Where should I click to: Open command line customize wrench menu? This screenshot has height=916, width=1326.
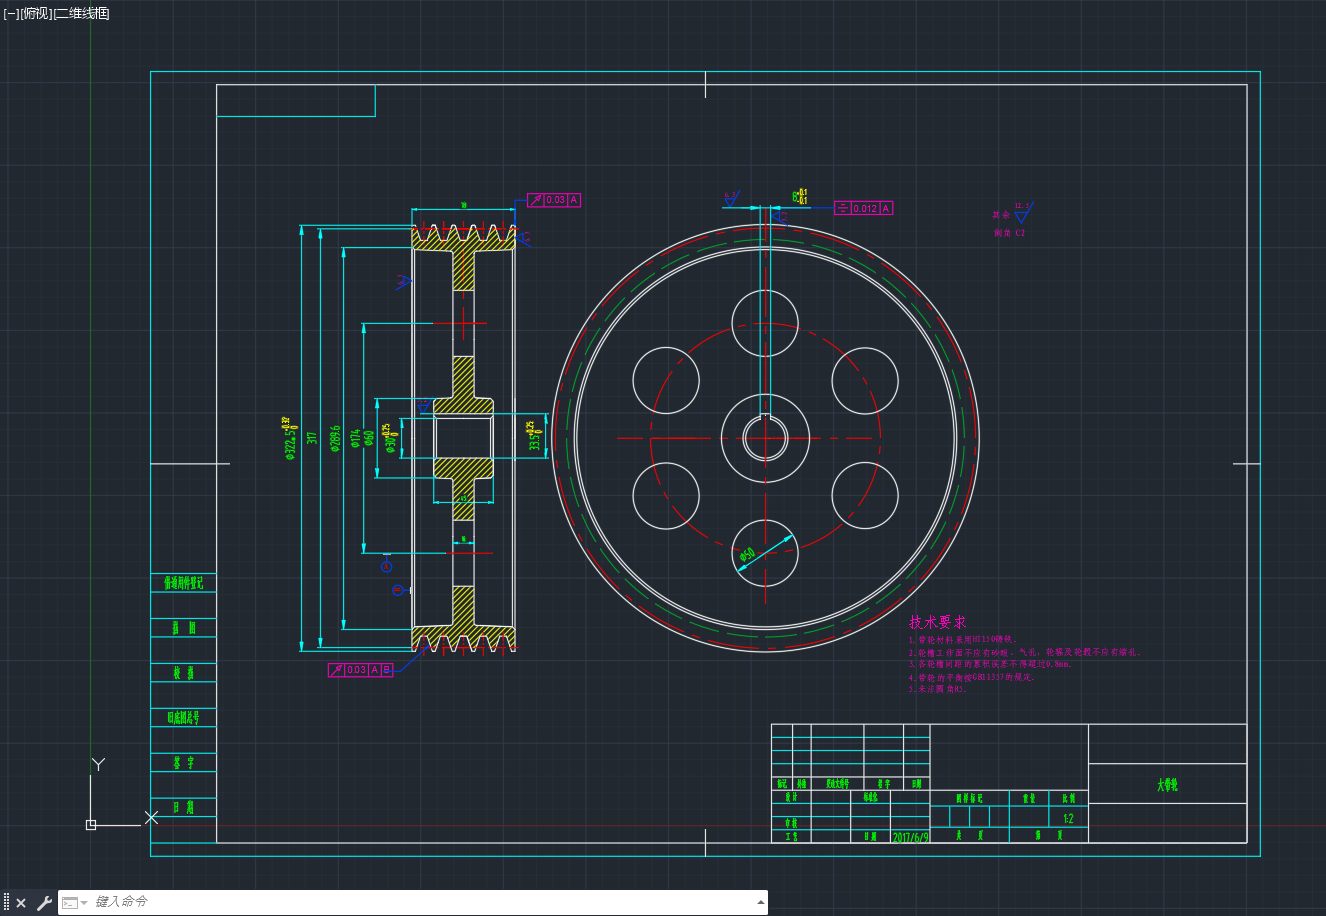[44, 903]
